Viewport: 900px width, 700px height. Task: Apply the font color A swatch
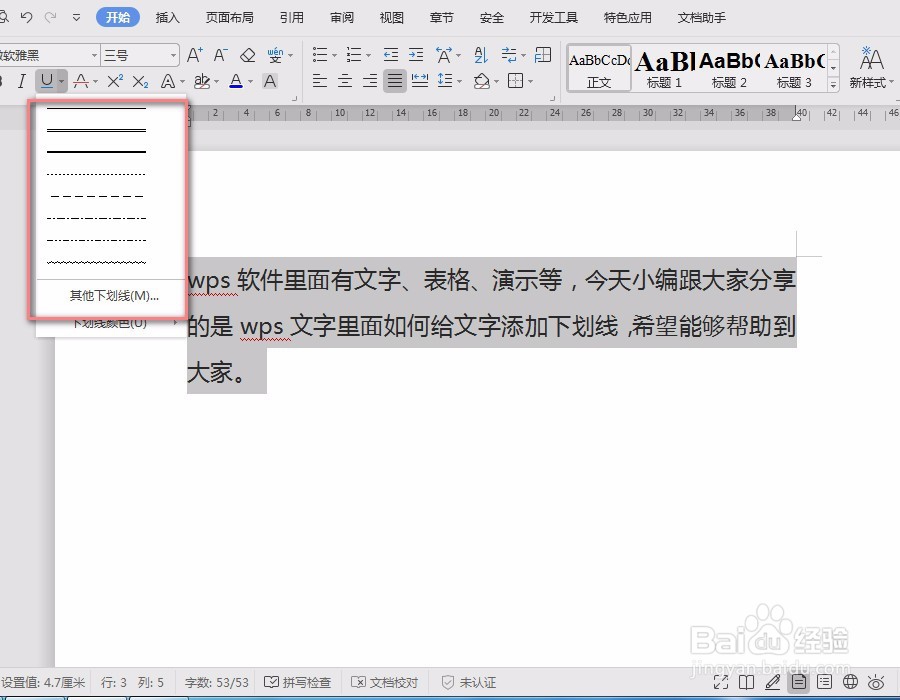point(236,81)
